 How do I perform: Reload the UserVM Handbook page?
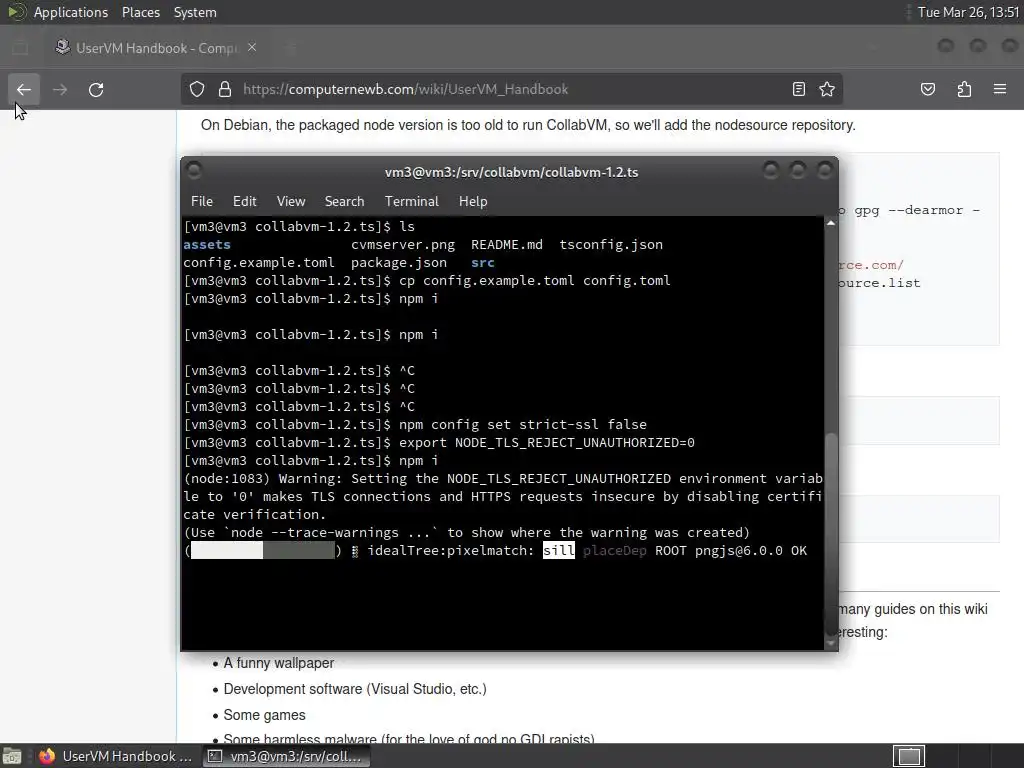96,89
